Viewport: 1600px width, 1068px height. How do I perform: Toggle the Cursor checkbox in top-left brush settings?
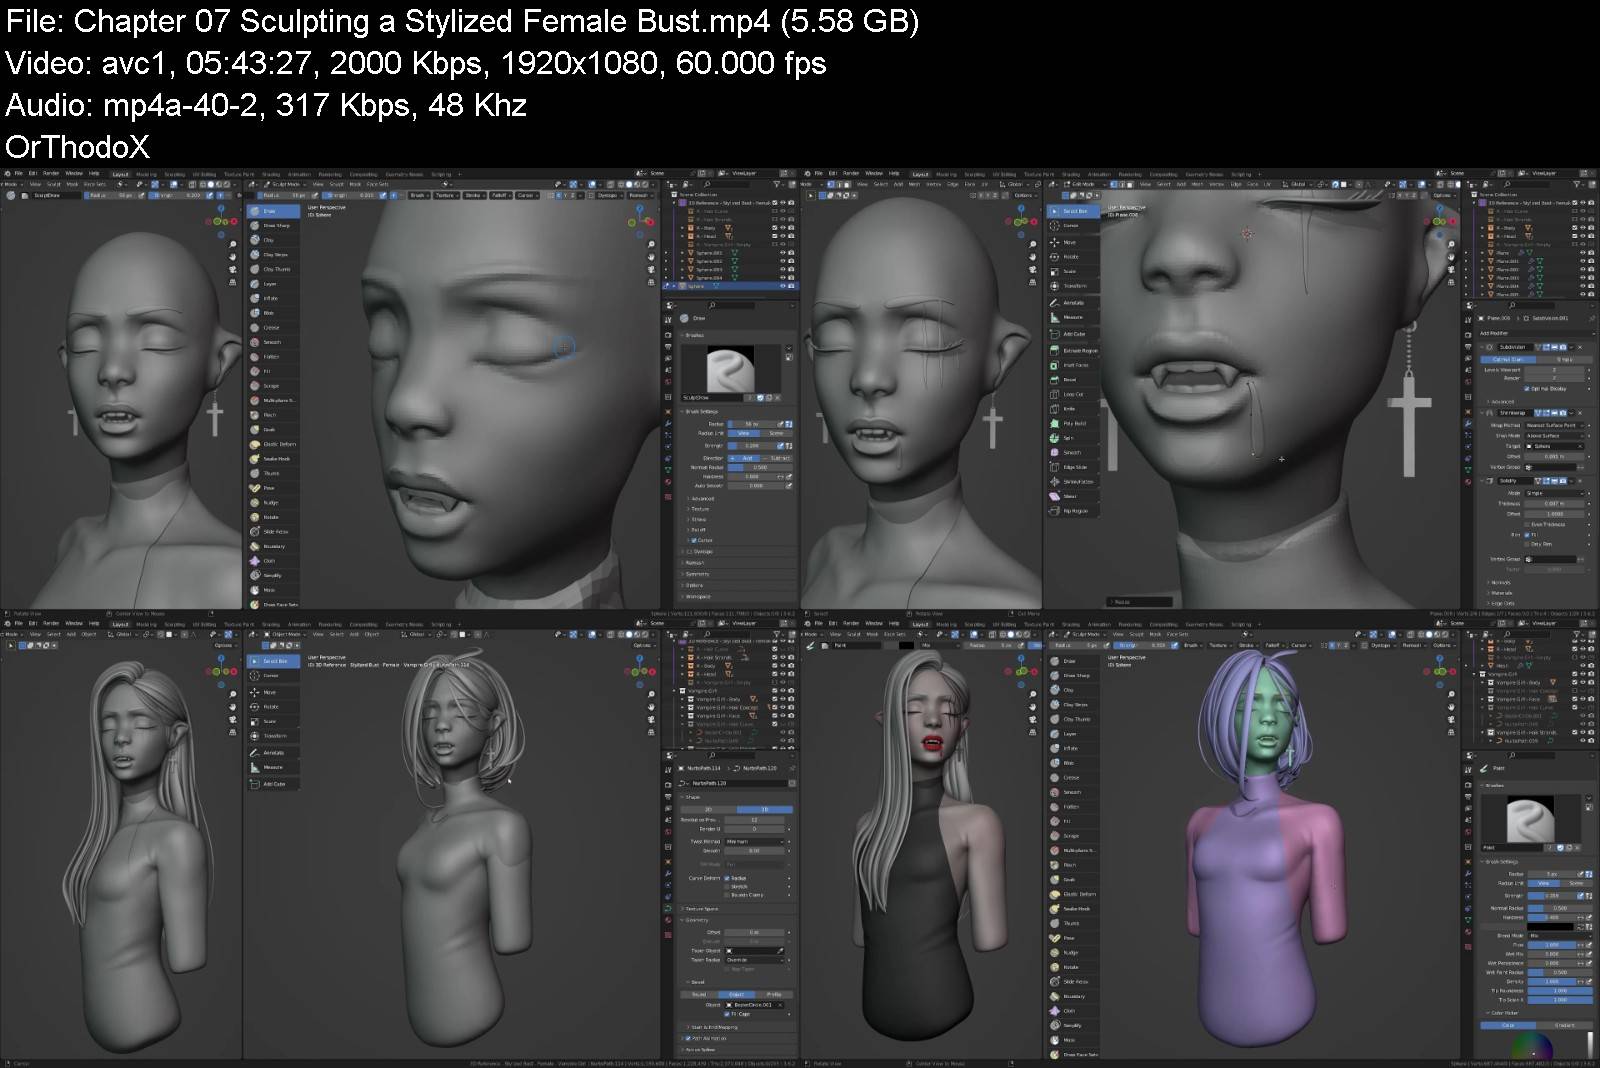pyautogui.click(x=693, y=540)
